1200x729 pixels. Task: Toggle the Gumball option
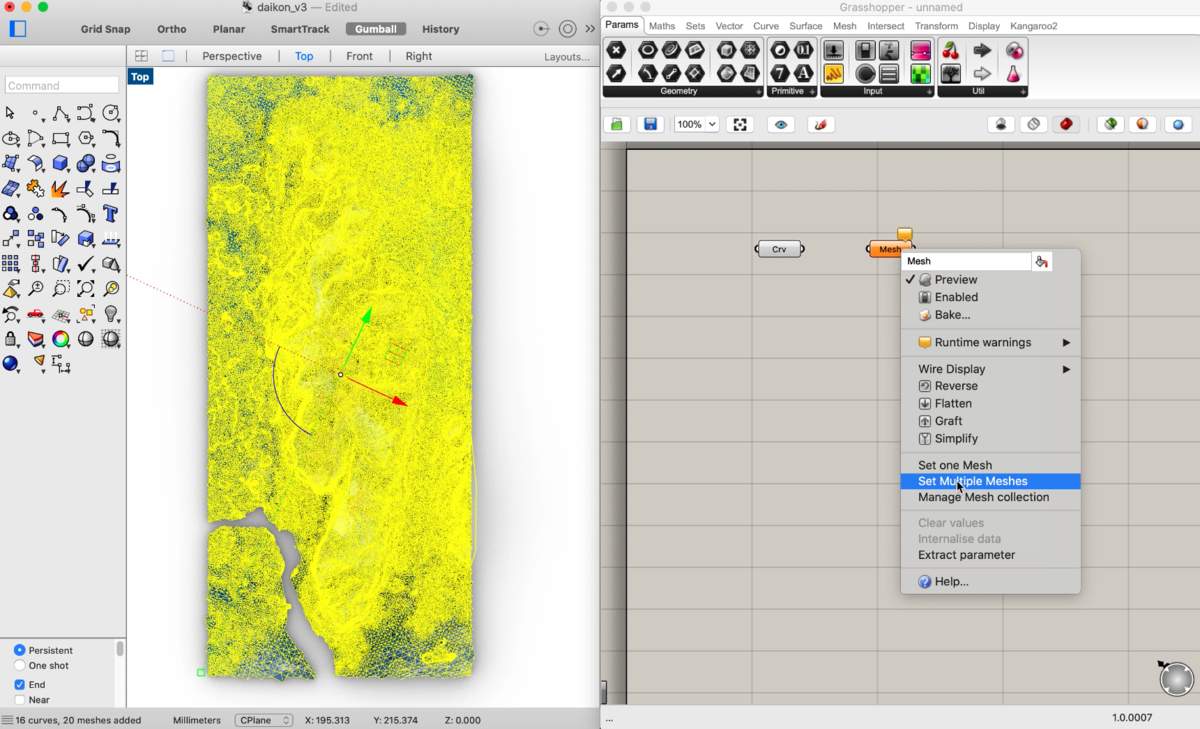tap(376, 29)
